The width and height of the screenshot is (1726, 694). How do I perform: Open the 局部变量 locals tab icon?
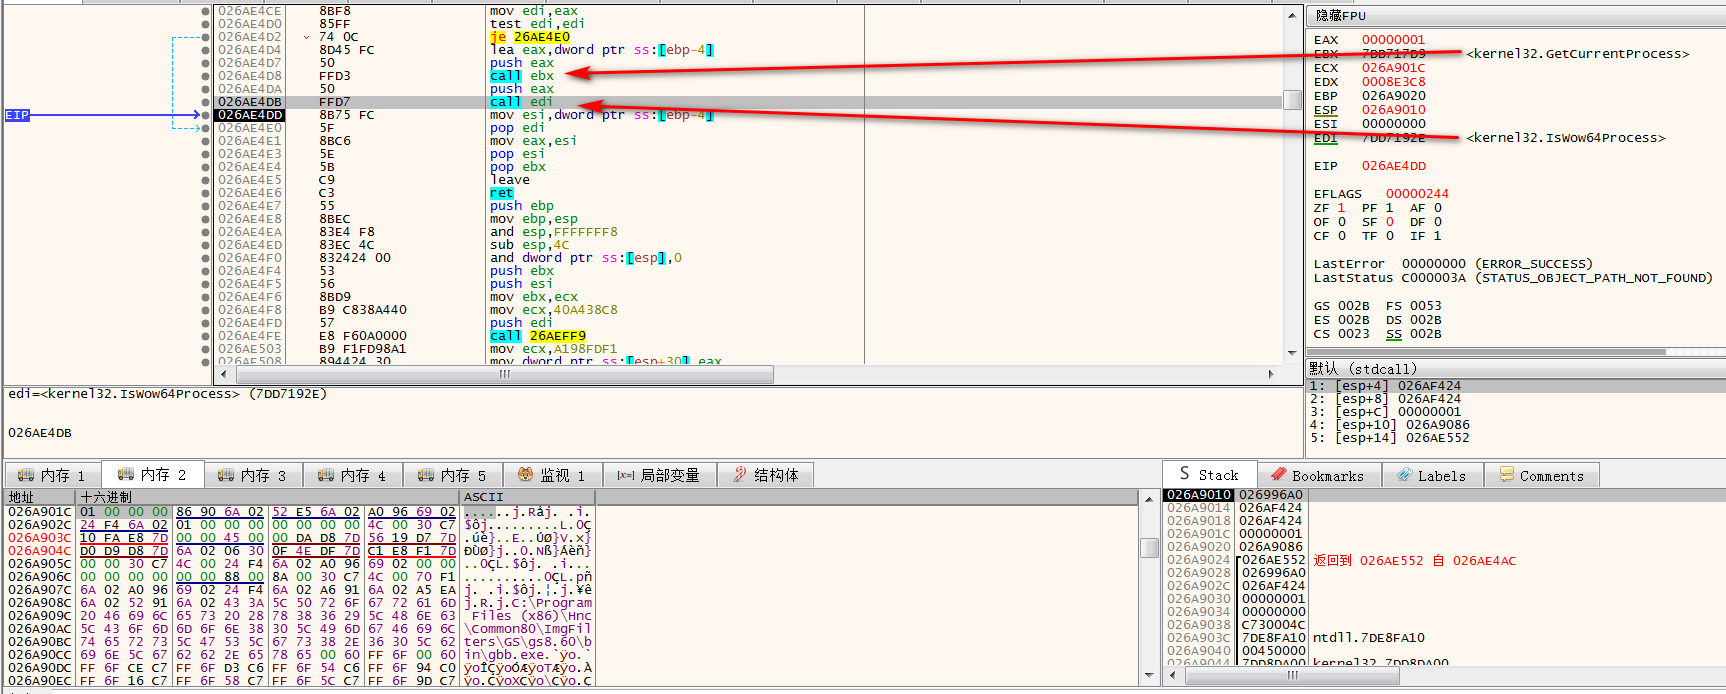click(x=626, y=475)
